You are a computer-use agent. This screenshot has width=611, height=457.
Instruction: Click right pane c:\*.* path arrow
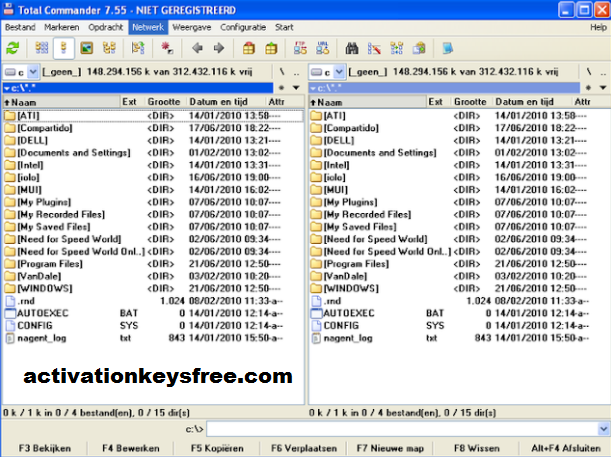(313, 88)
